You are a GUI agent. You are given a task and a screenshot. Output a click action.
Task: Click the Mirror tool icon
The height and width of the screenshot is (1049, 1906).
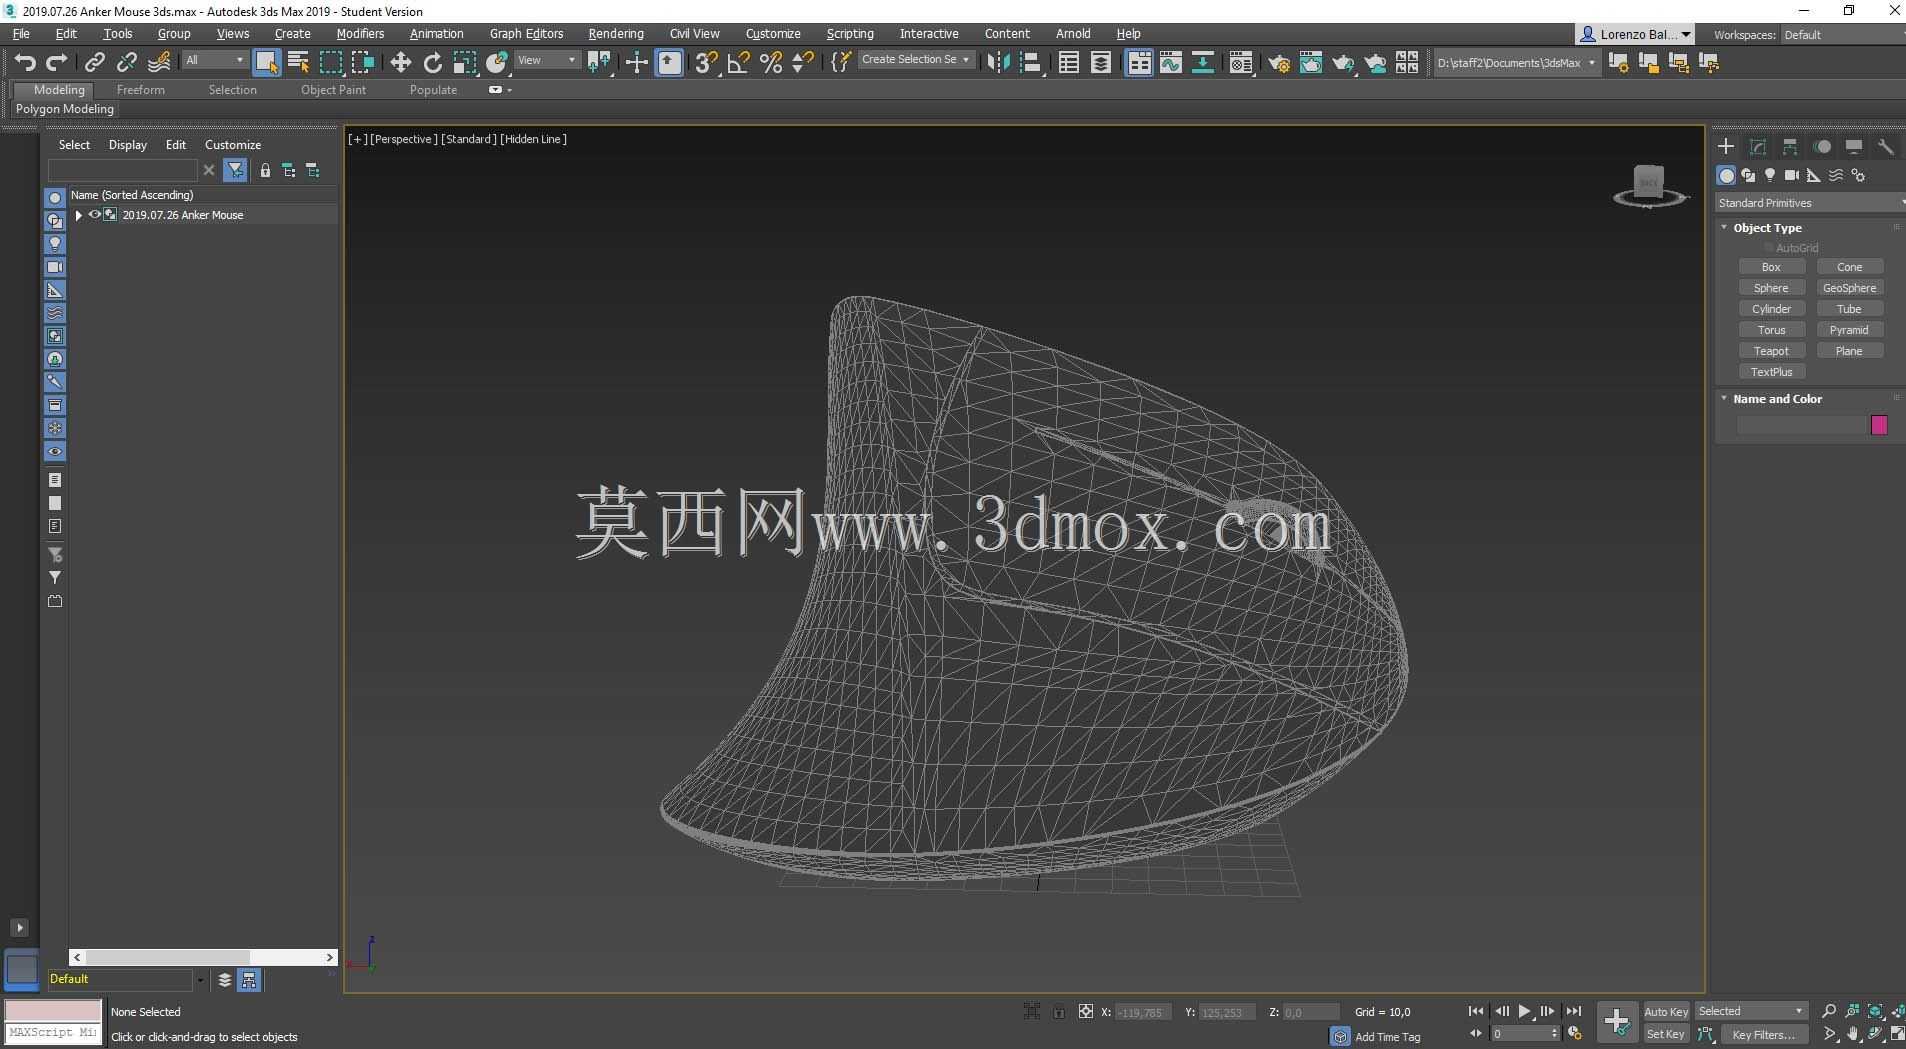pos(998,62)
